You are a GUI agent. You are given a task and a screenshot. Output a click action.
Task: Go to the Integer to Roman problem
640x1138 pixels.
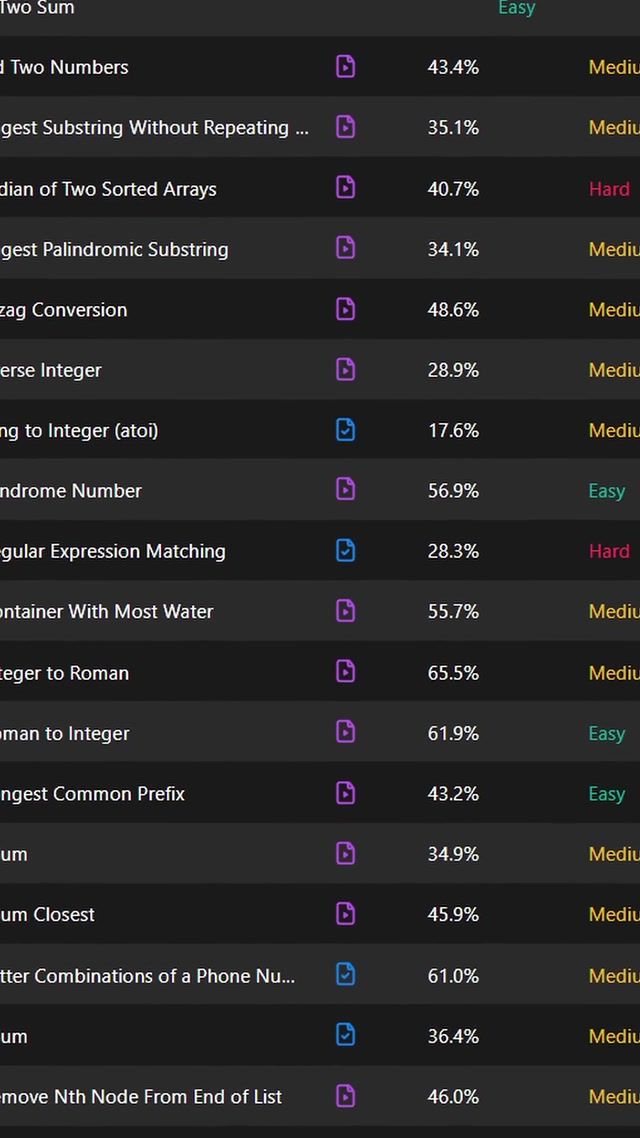(x=64, y=673)
